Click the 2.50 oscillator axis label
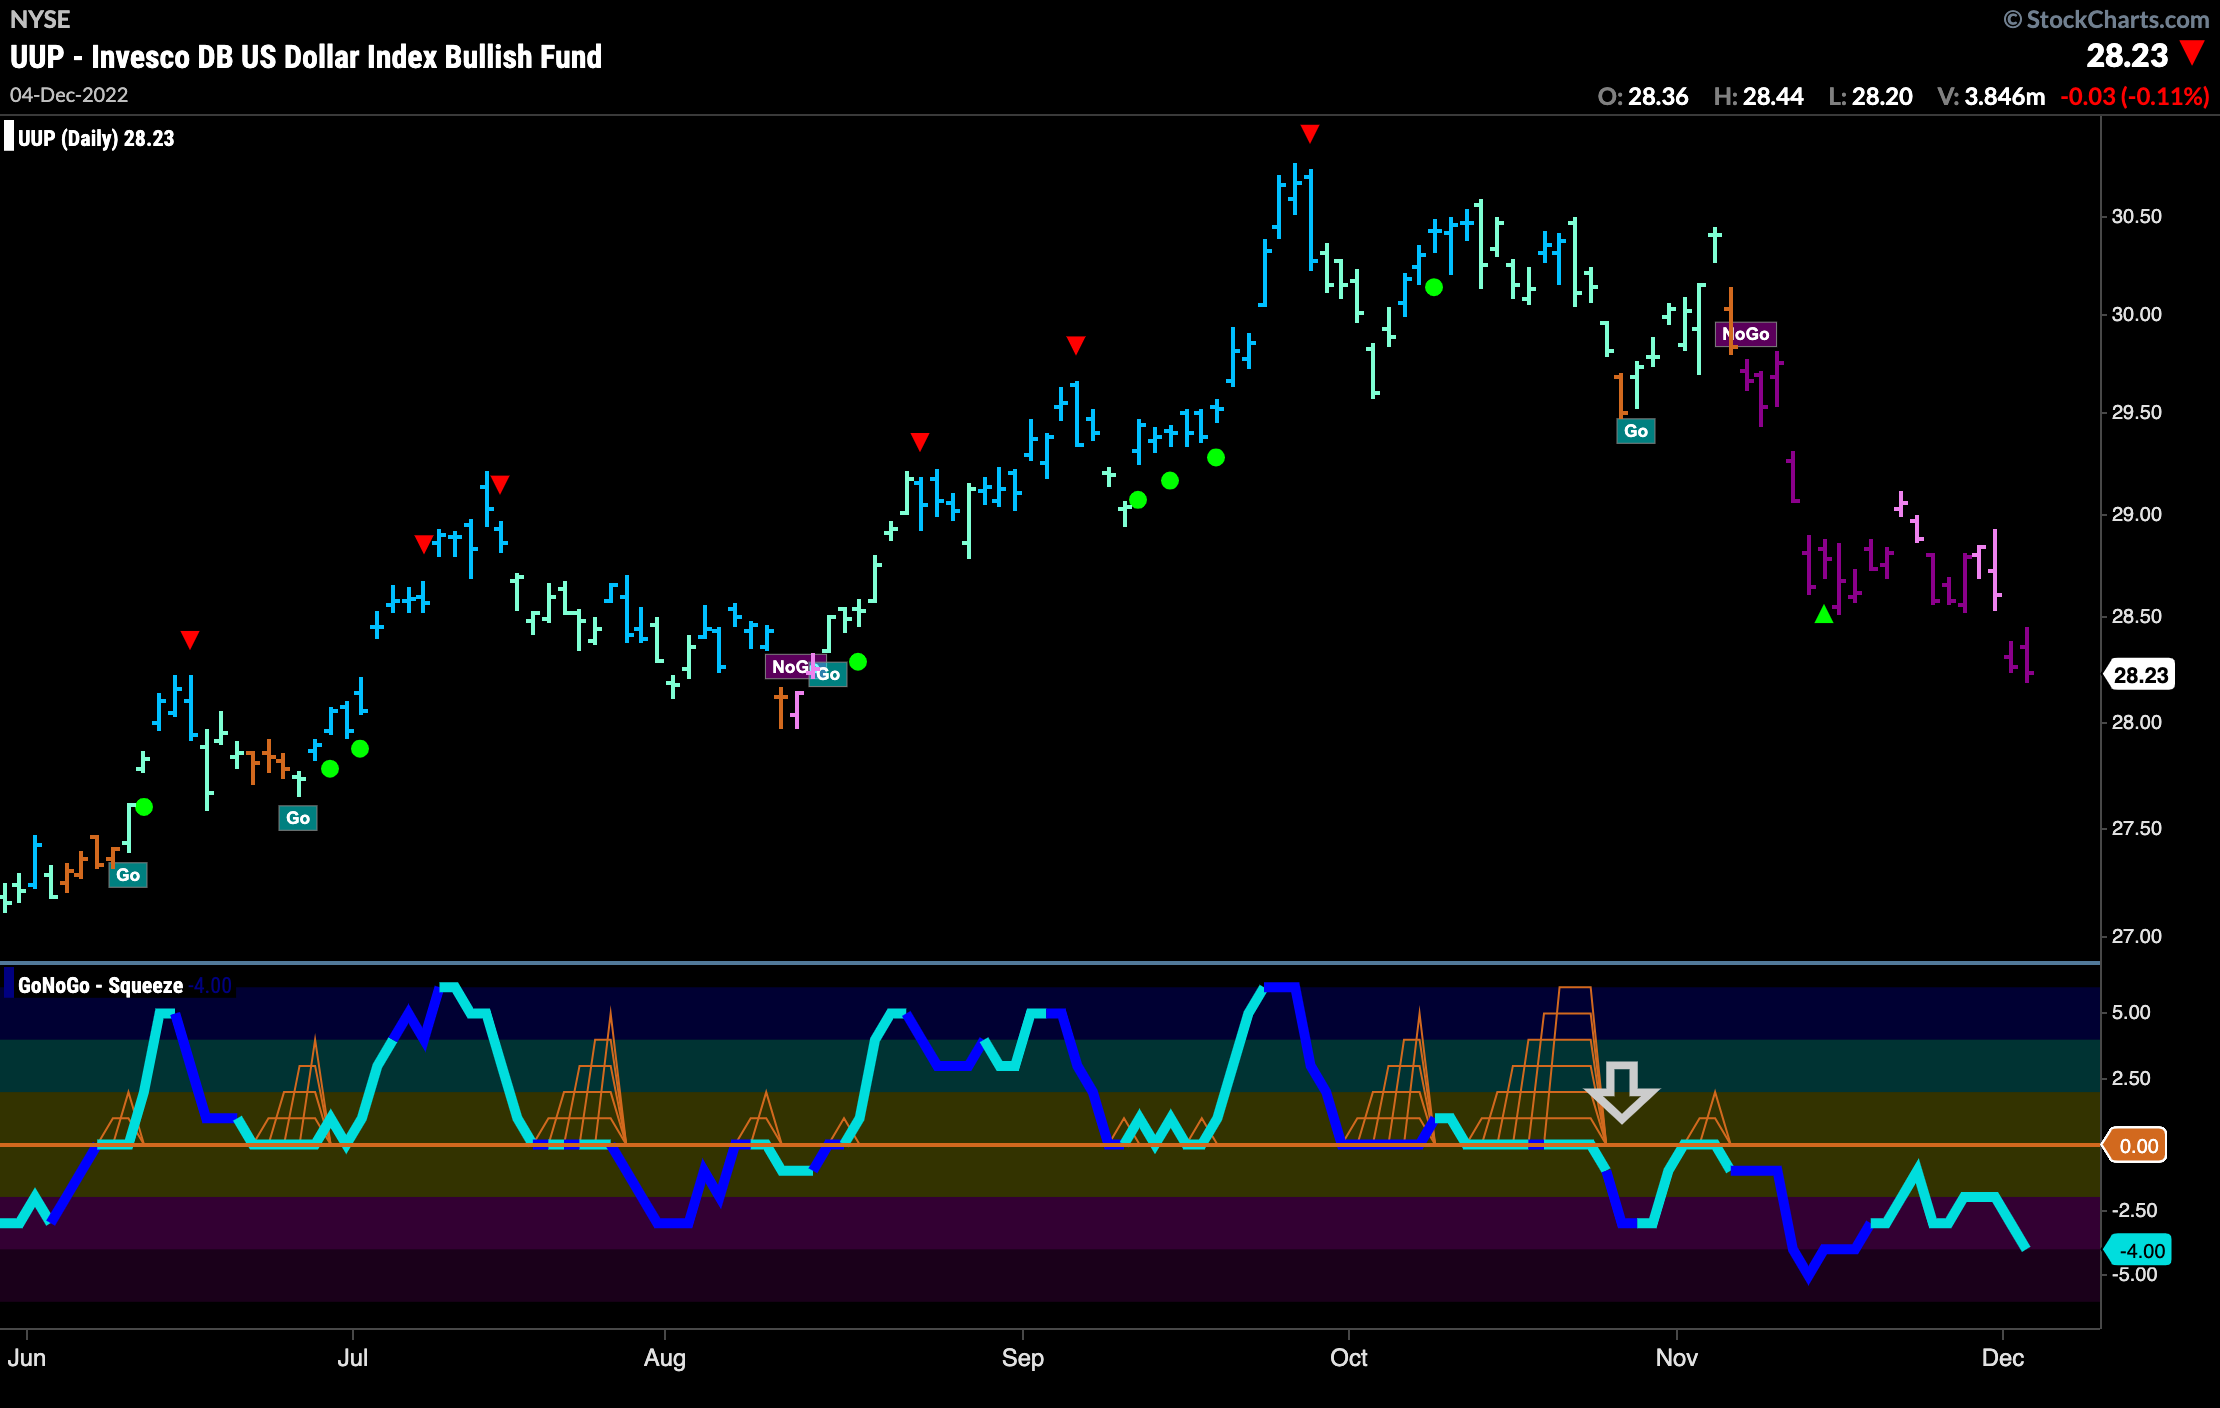 [x=2131, y=1078]
